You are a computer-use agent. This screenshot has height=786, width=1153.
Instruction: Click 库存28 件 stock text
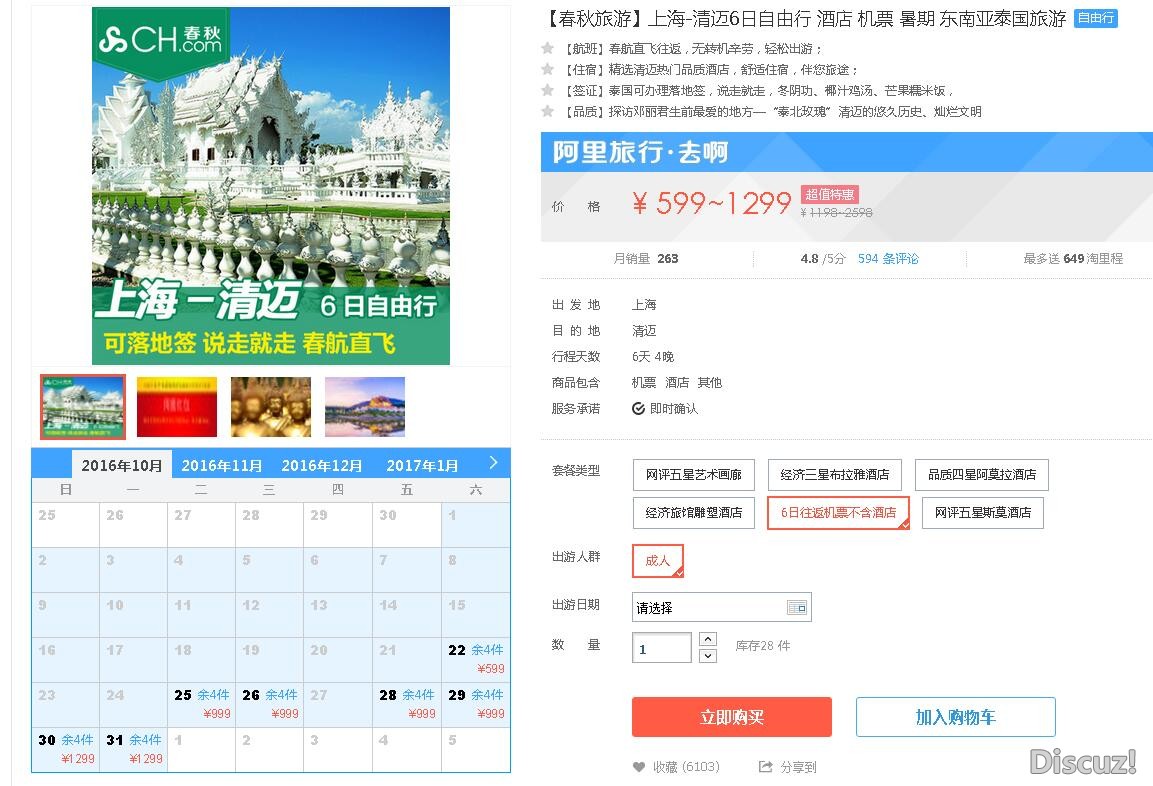[763, 646]
